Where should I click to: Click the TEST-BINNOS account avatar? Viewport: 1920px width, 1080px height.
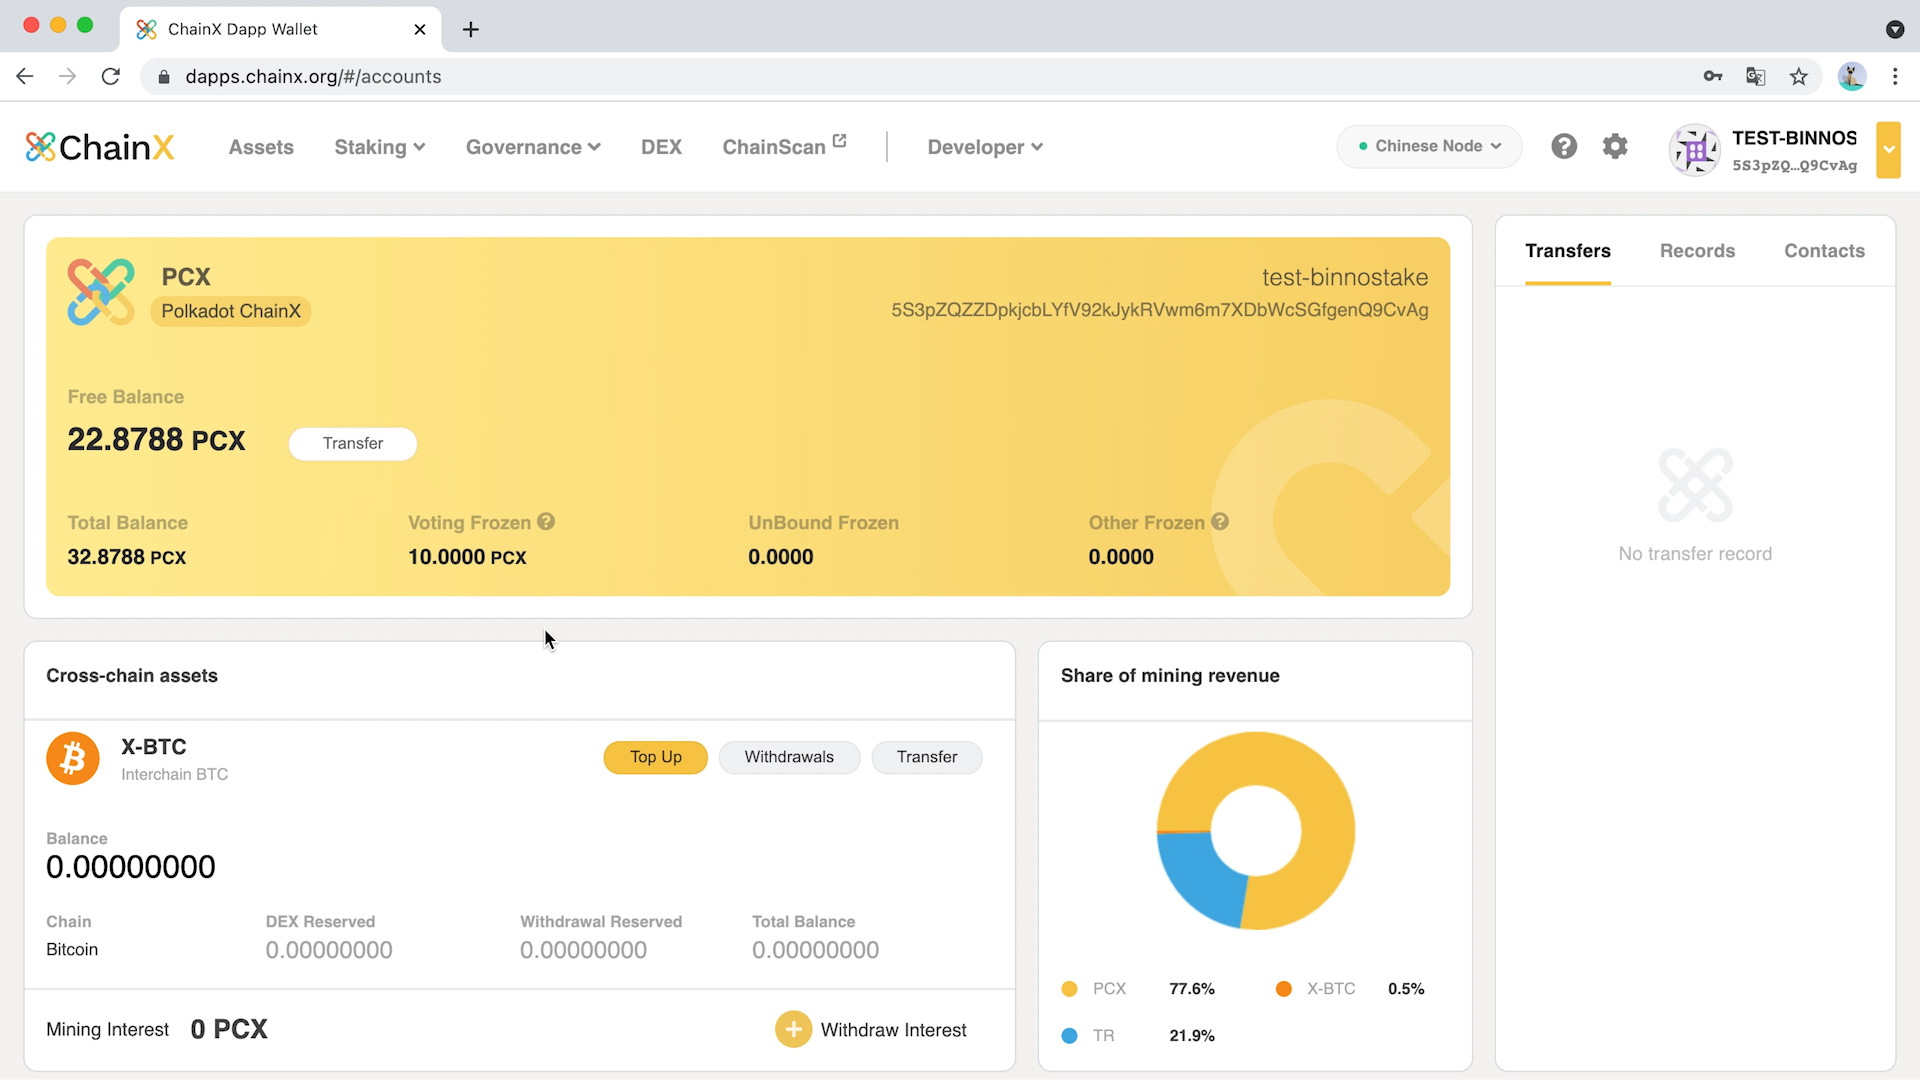(x=1695, y=150)
